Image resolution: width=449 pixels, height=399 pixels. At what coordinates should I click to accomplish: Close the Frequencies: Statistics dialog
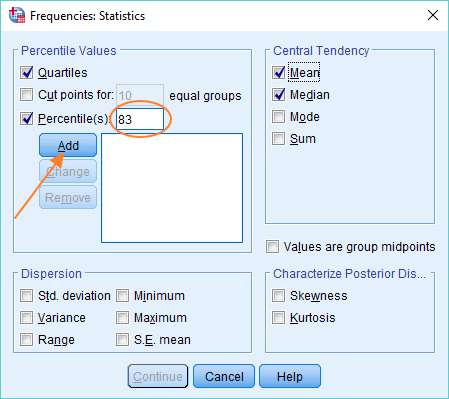click(433, 15)
